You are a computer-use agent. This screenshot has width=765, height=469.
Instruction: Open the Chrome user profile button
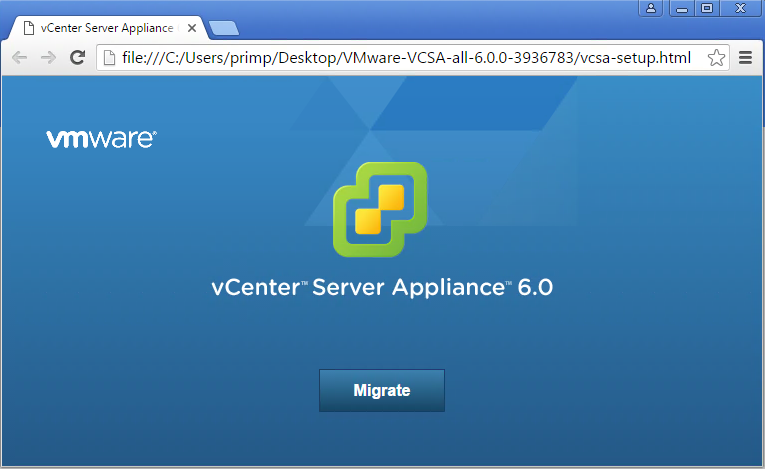651,8
